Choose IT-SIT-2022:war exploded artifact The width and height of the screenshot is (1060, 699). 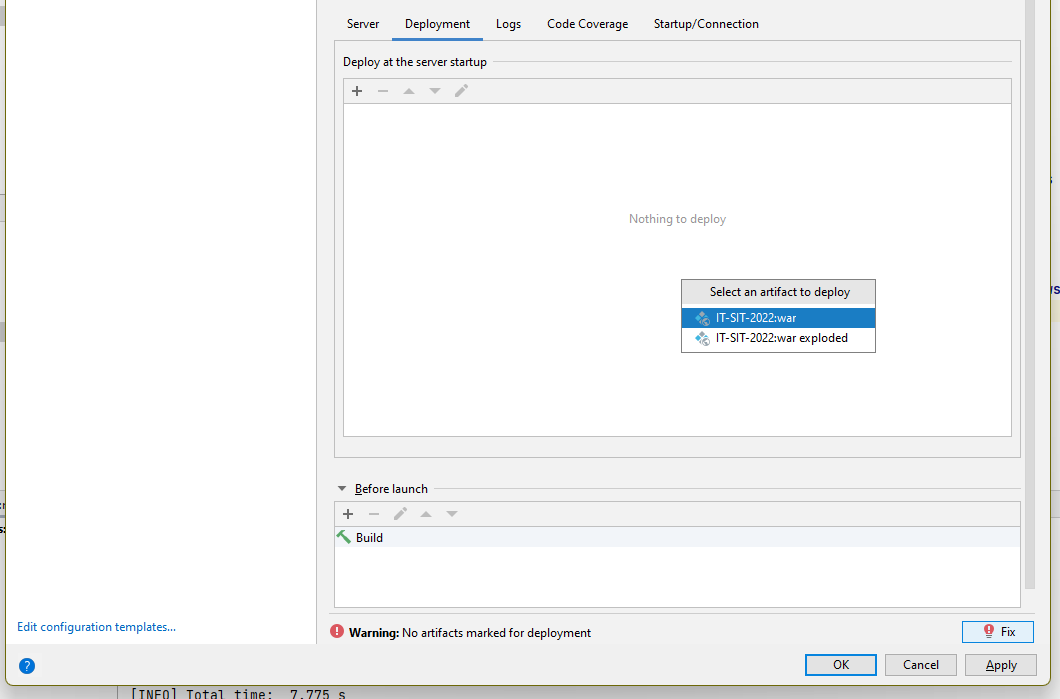click(778, 338)
